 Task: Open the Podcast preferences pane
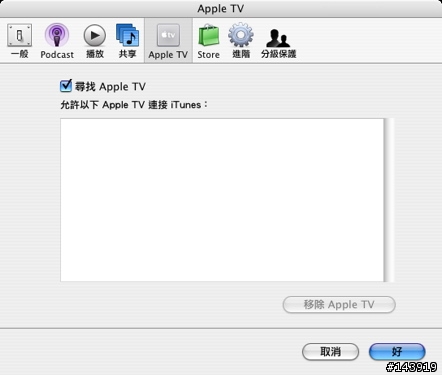coord(57,41)
